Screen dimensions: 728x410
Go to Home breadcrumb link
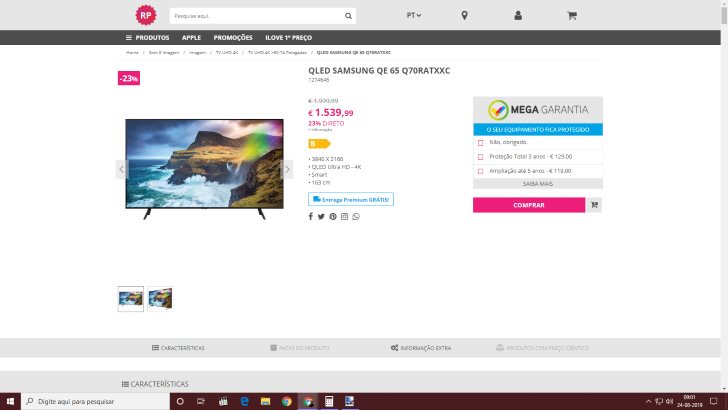pos(132,52)
